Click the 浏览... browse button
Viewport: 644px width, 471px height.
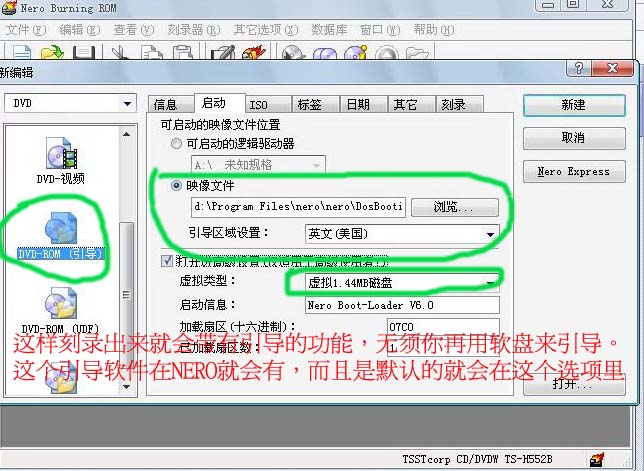(455, 207)
